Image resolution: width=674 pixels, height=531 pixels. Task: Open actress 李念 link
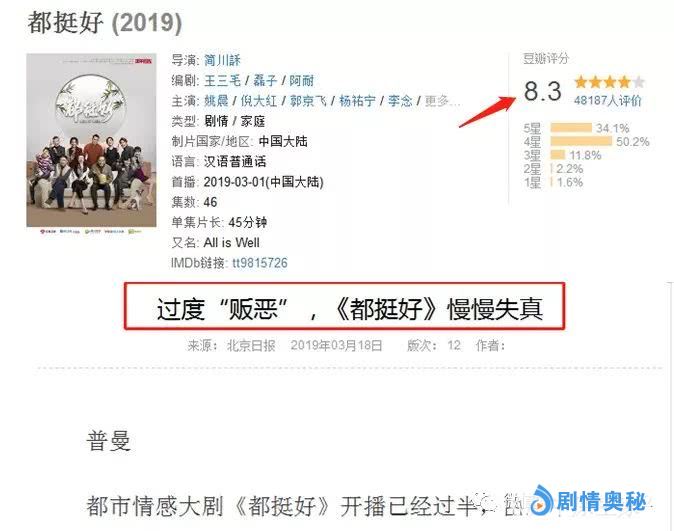click(400, 101)
